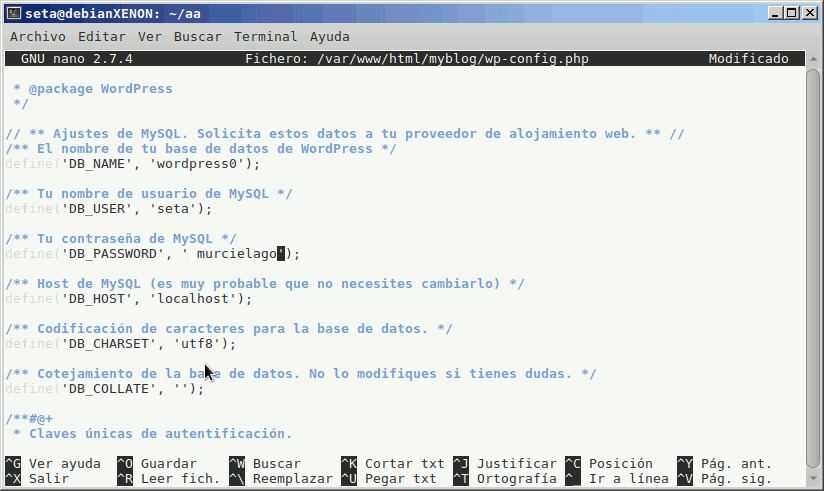Click '^W Buscar' shortcut in footer
Image resolution: width=824 pixels, height=491 pixels.
pos(265,464)
